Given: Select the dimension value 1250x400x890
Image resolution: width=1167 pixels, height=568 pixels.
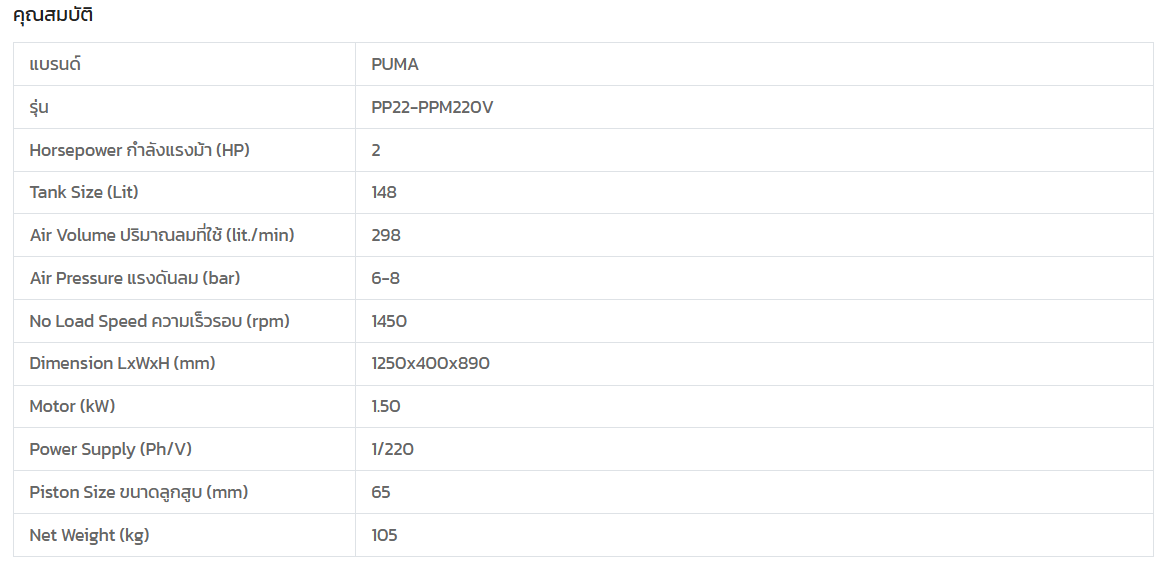Looking at the screenshot, I should click(430, 363).
